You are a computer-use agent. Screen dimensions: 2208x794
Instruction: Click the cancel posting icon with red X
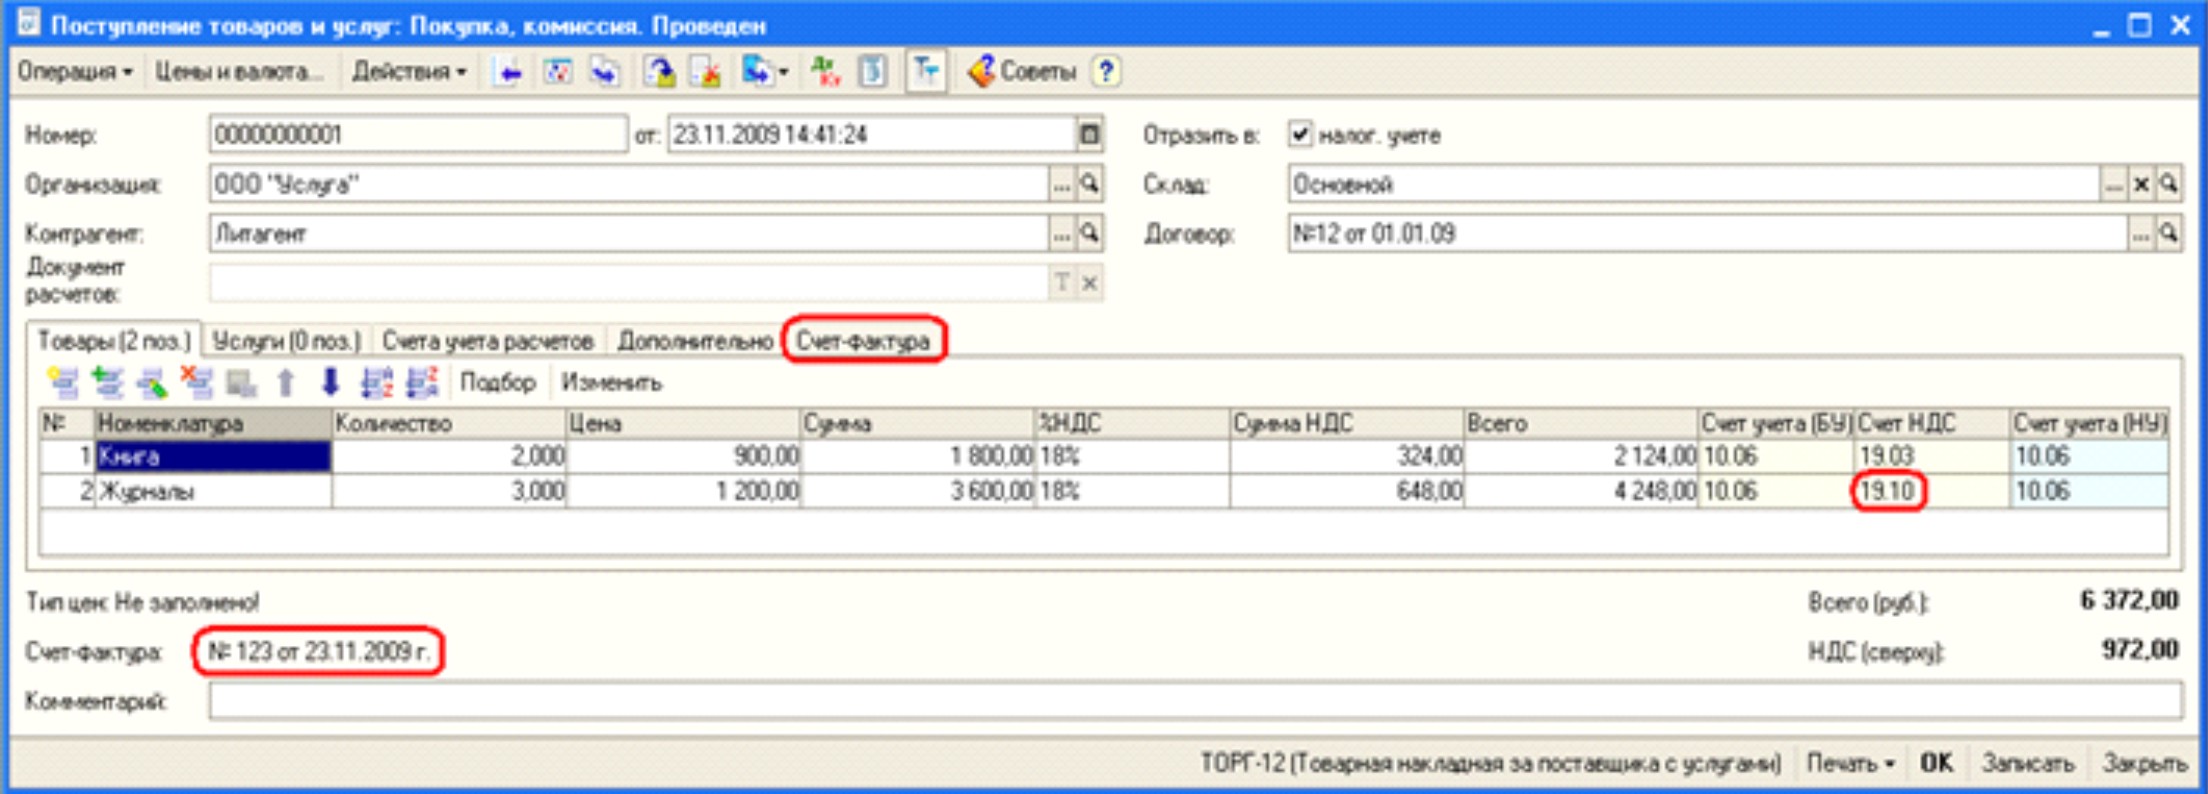point(707,72)
